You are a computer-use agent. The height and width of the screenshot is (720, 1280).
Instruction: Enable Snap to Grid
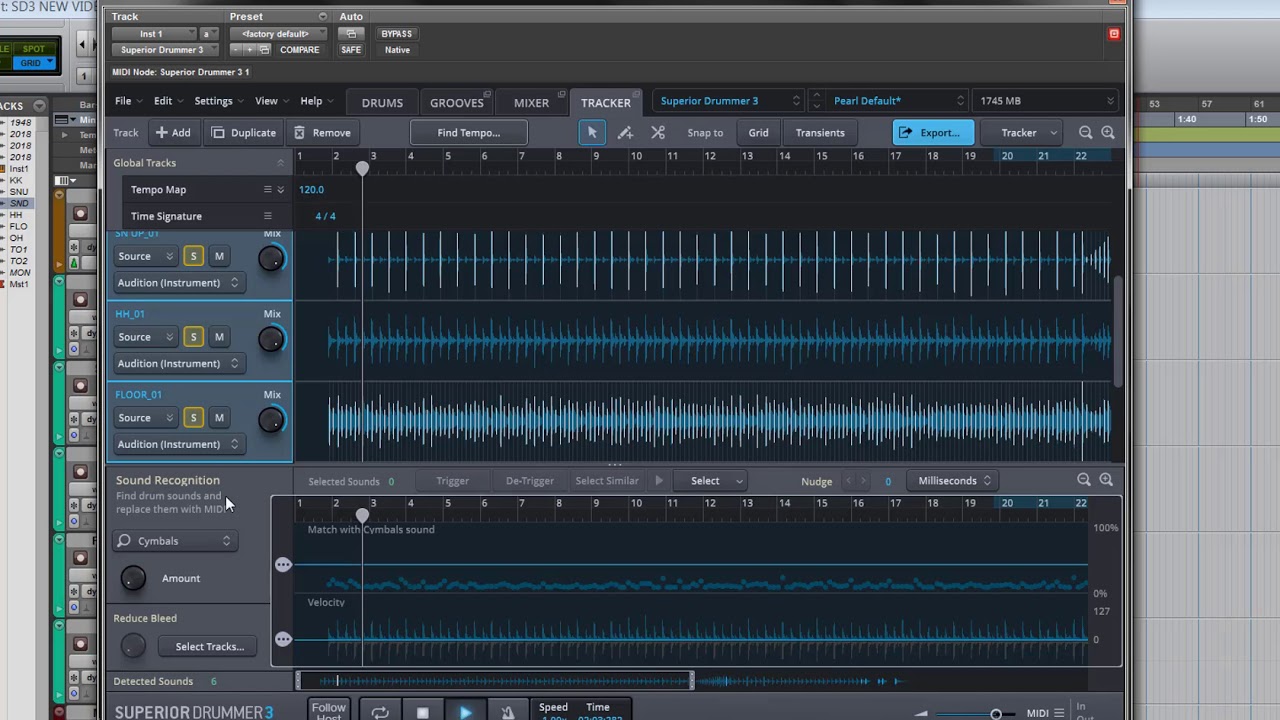tap(759, 132)
